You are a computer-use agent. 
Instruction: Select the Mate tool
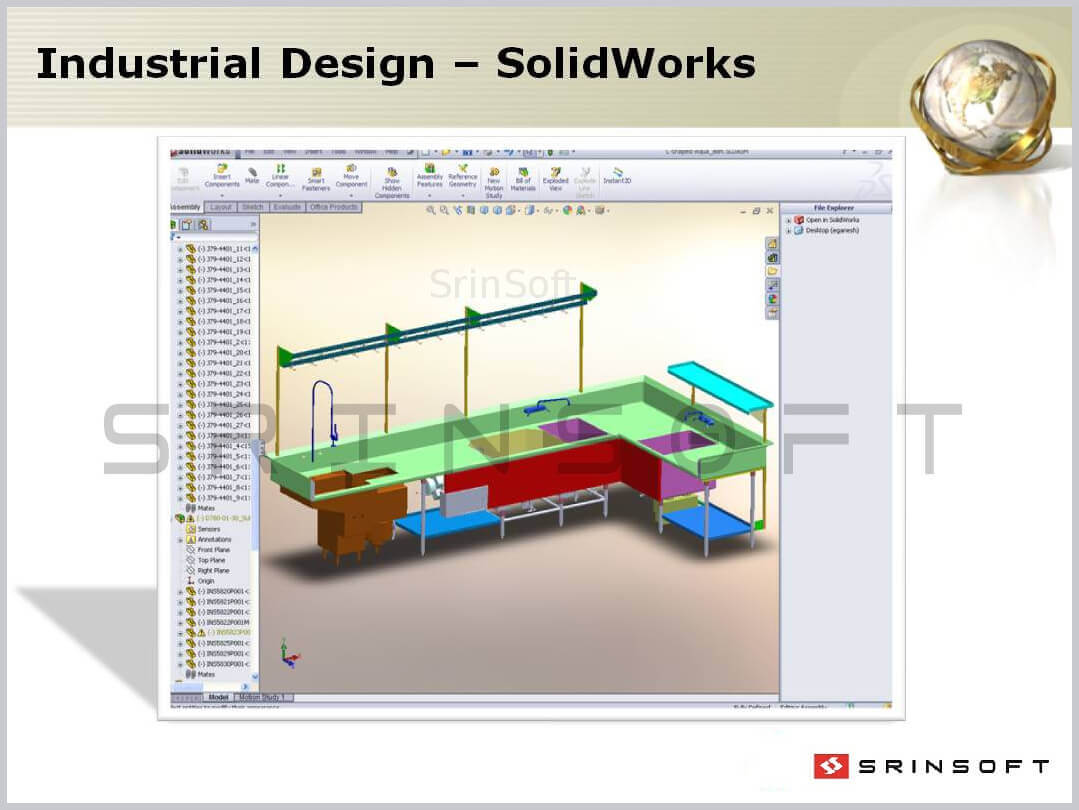tap(252, 176)
